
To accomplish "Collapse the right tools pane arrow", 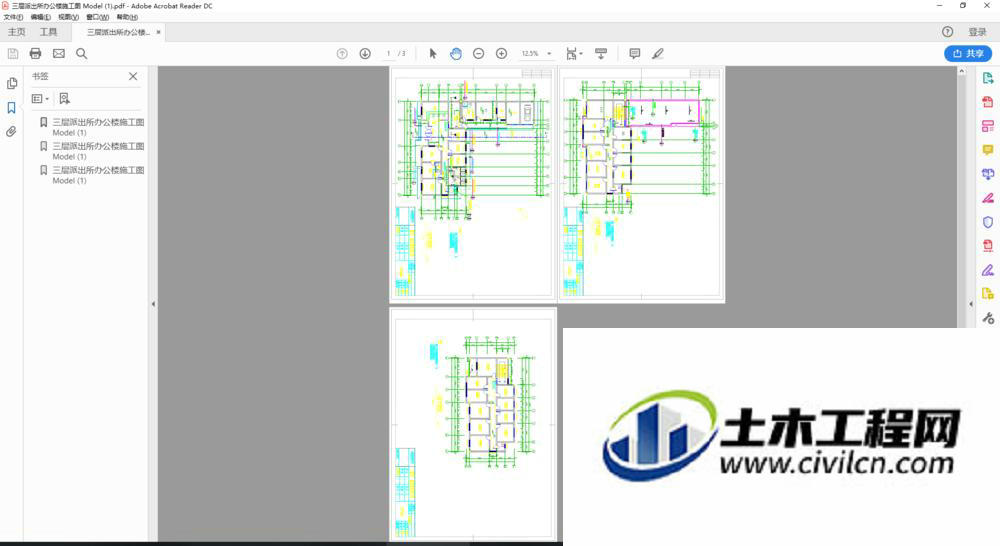I will coord(971,304).
